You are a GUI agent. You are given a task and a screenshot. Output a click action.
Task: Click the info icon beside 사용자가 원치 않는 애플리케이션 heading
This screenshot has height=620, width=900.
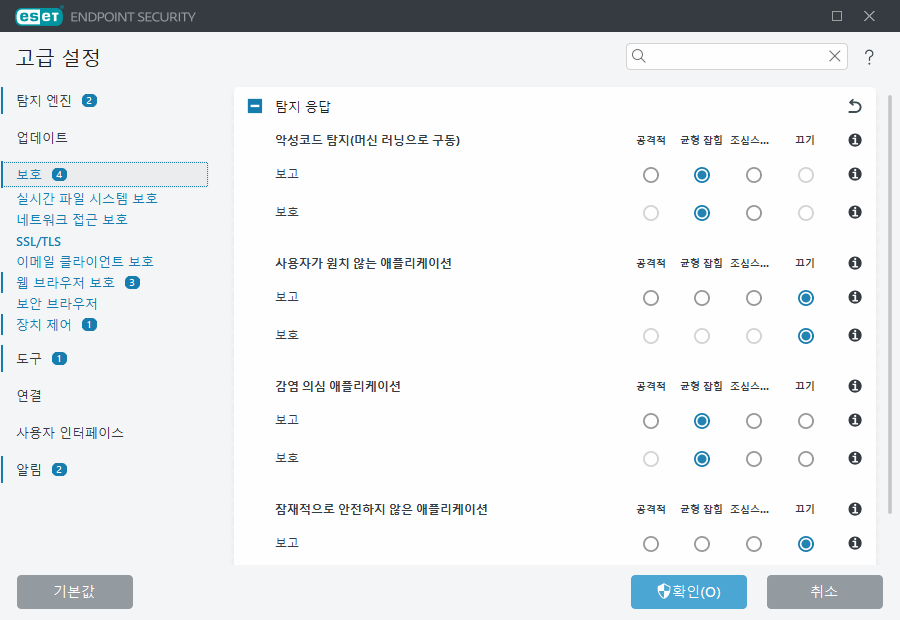tap(854, 263)
